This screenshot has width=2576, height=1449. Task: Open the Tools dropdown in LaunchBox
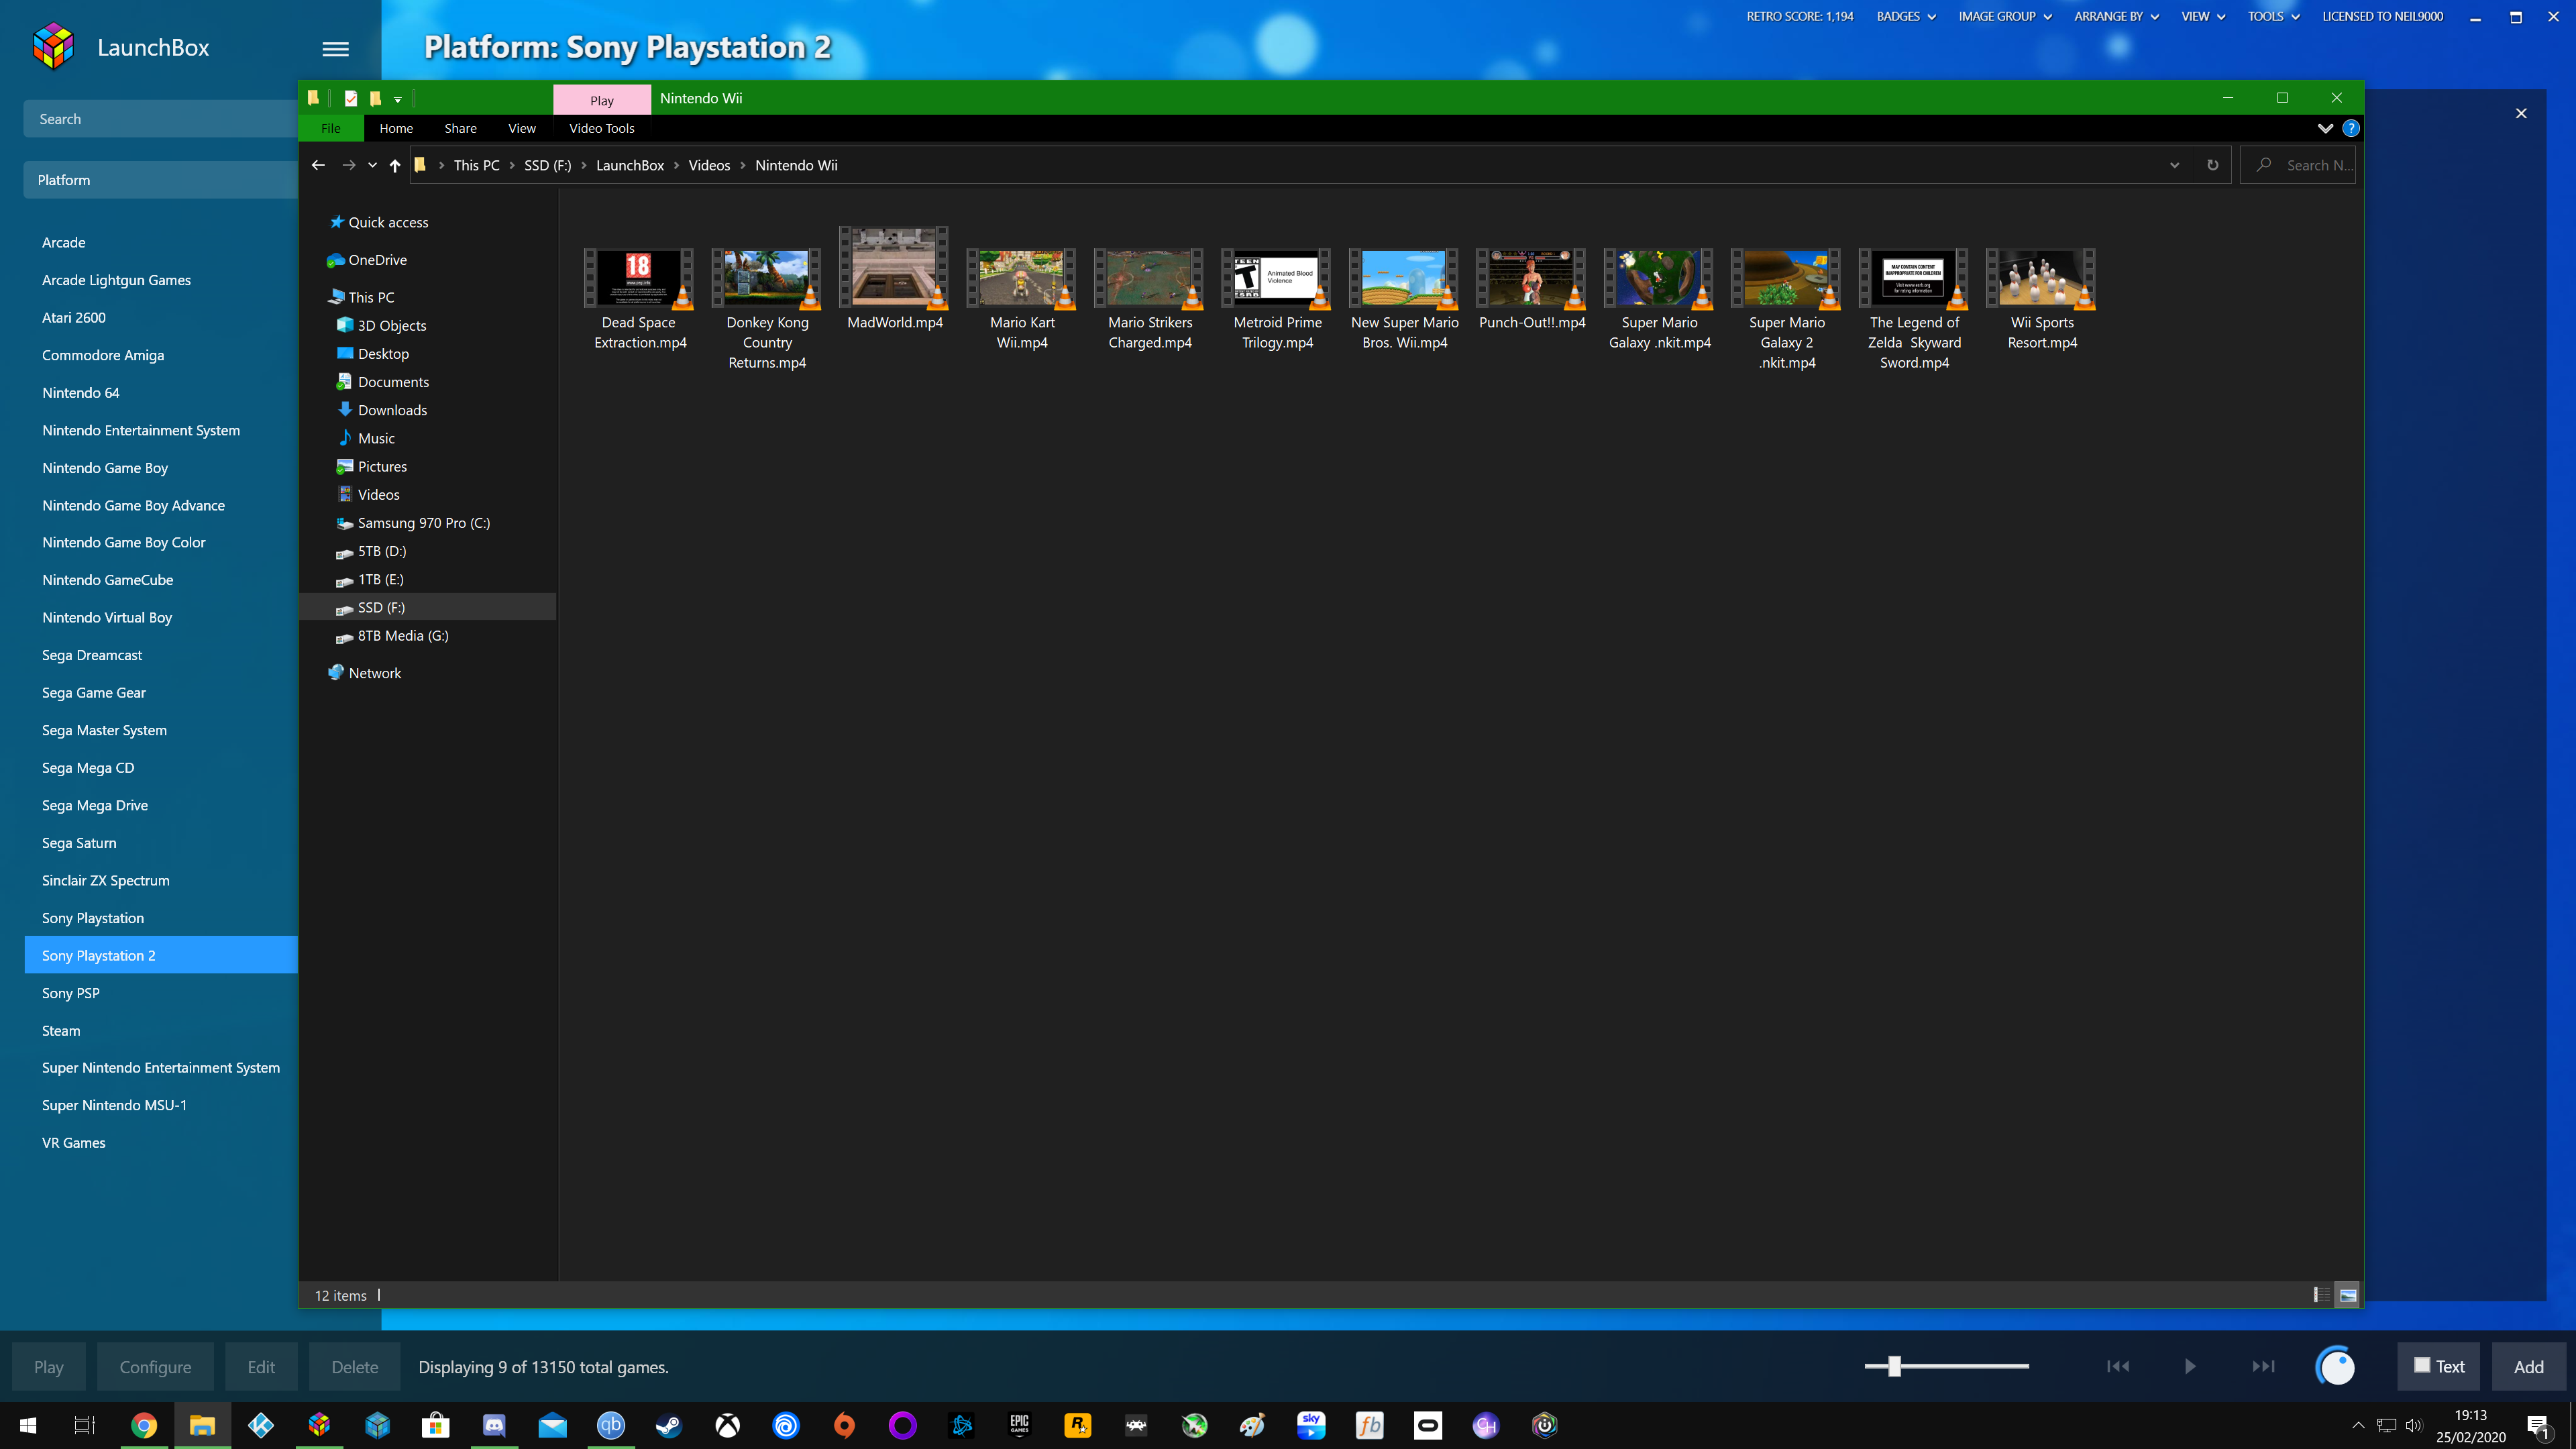point(2273,16)
